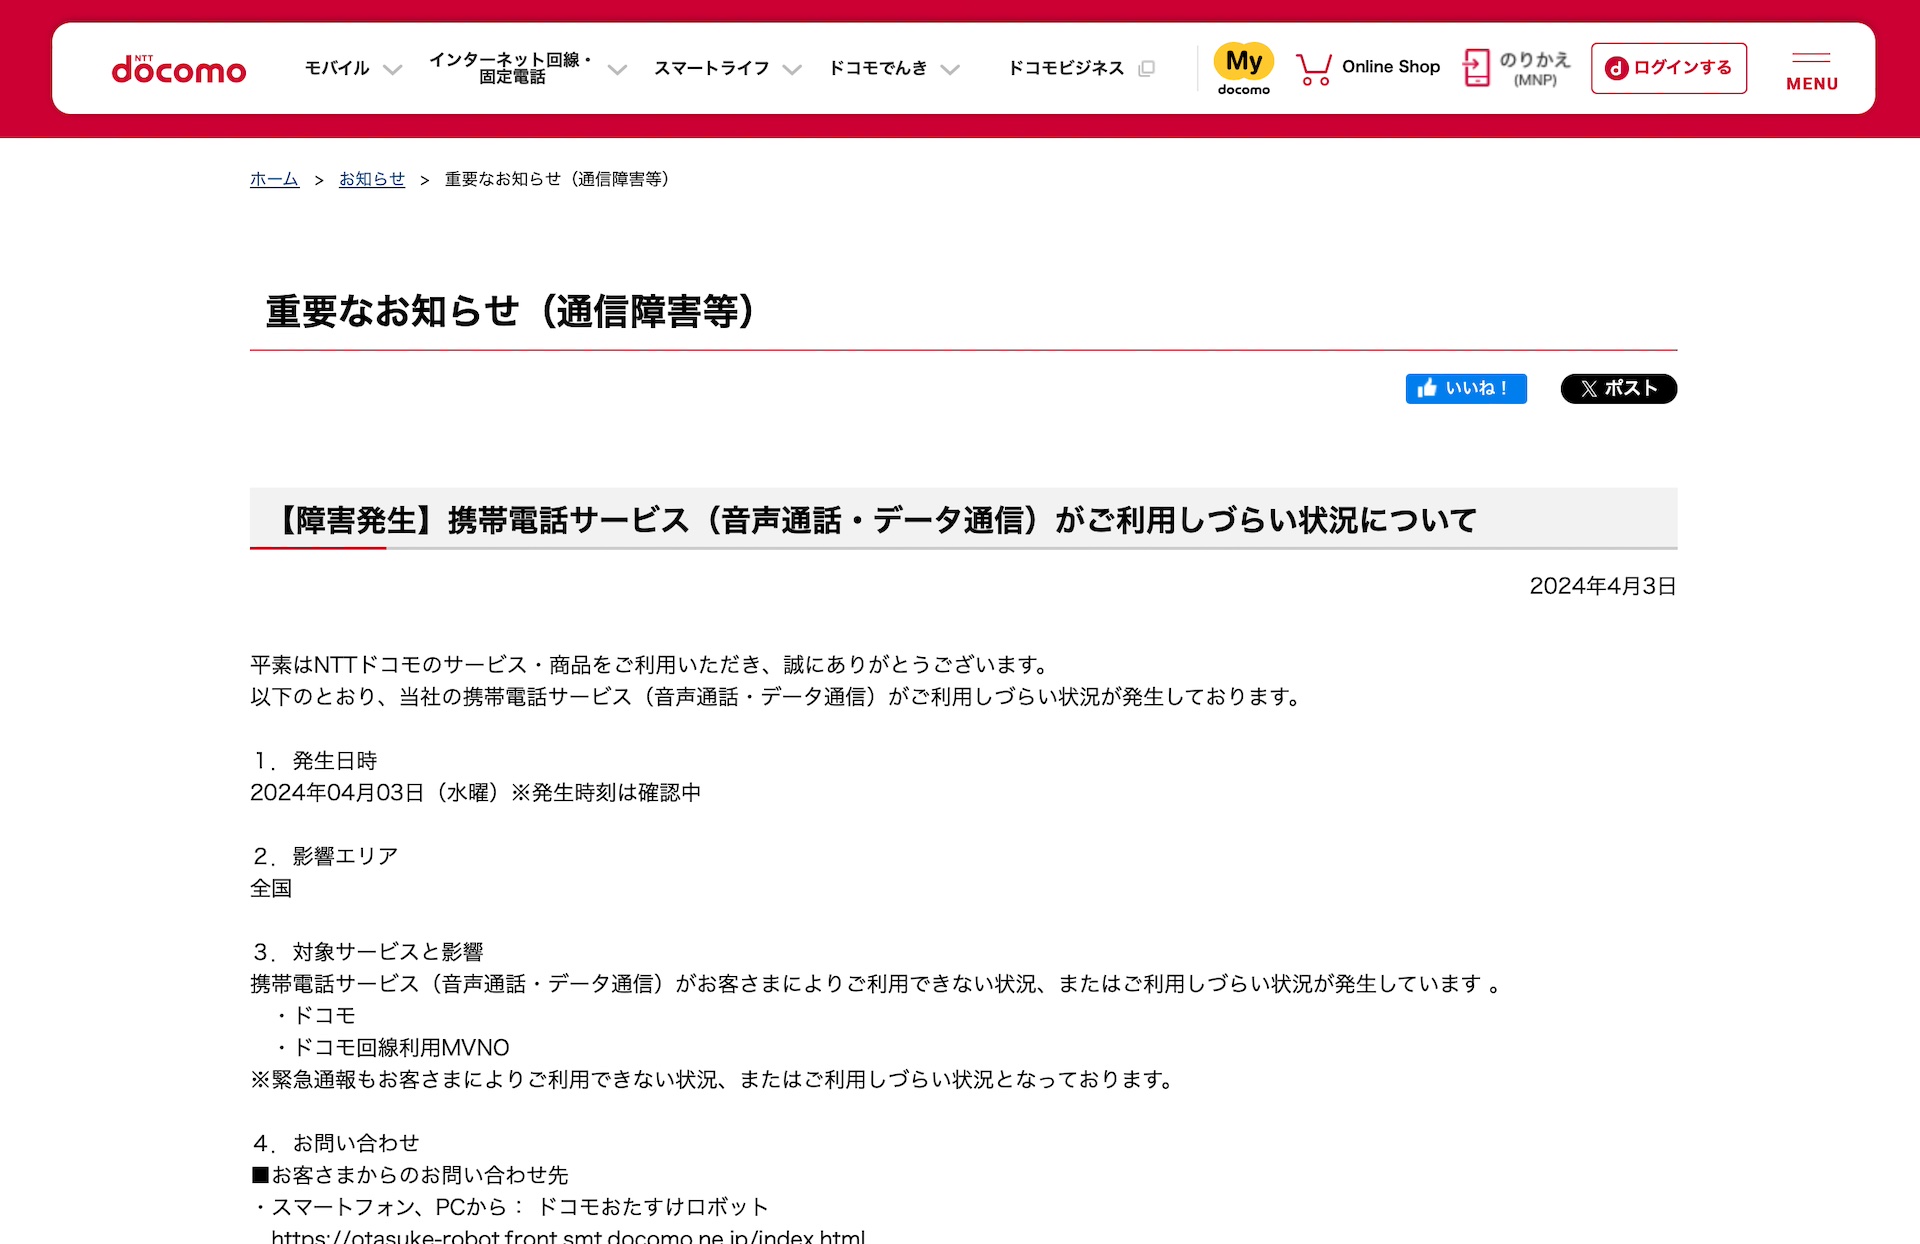Open the My docomo icon

tap(1244, 68)
